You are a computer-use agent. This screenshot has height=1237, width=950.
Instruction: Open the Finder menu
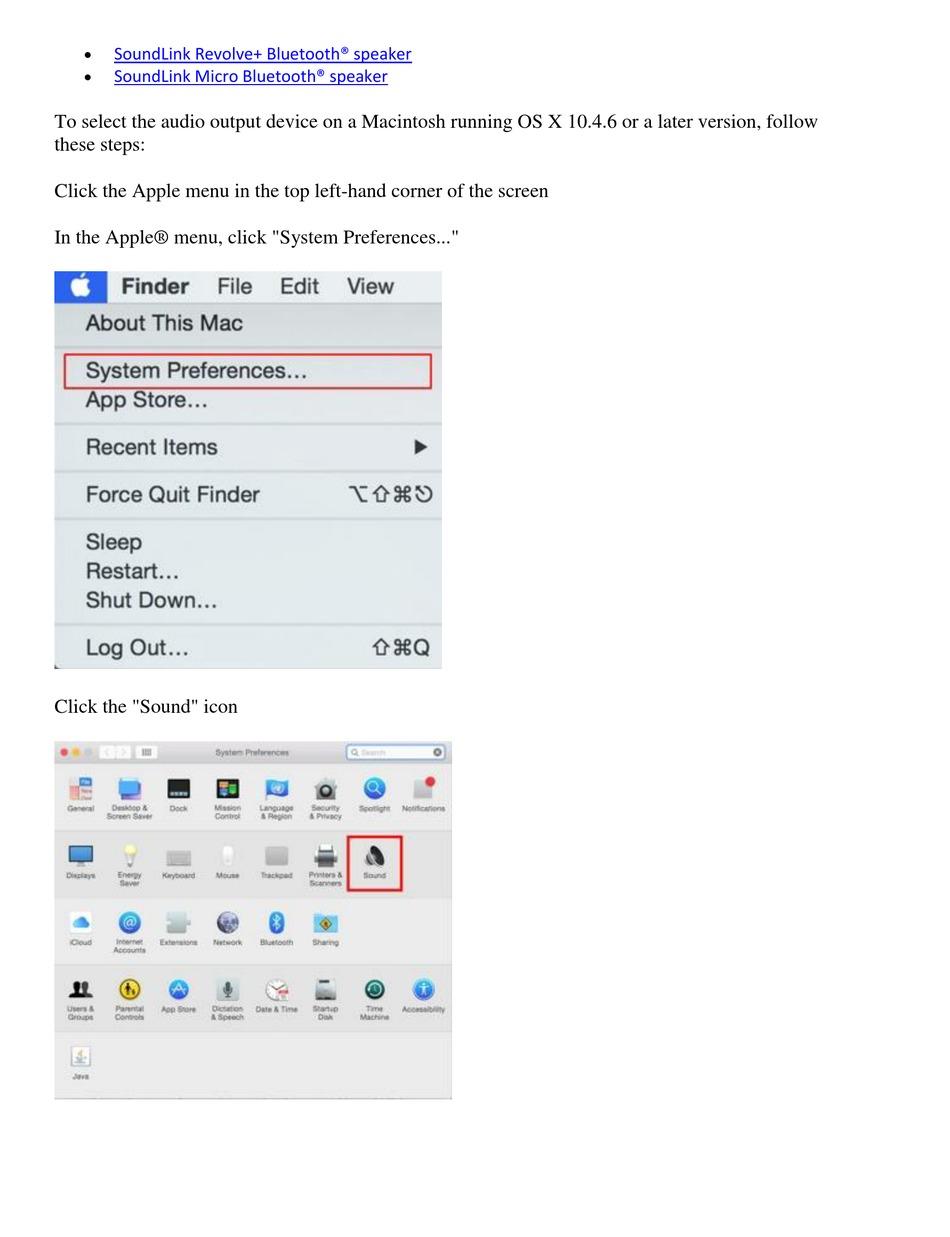tap(155, 287)
